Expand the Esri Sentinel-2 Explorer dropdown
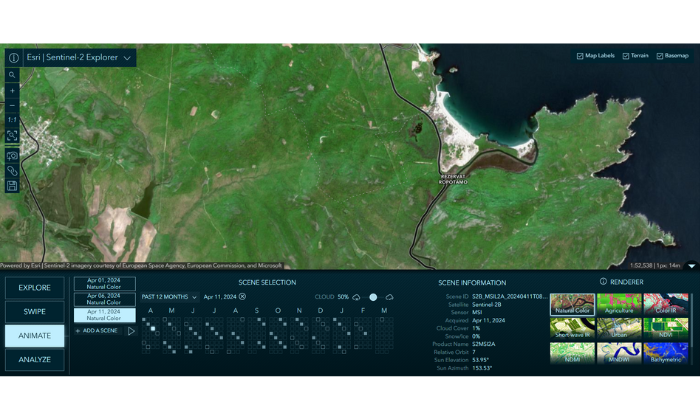This screenshot has height=420, width=700. [x=127, y=58]
